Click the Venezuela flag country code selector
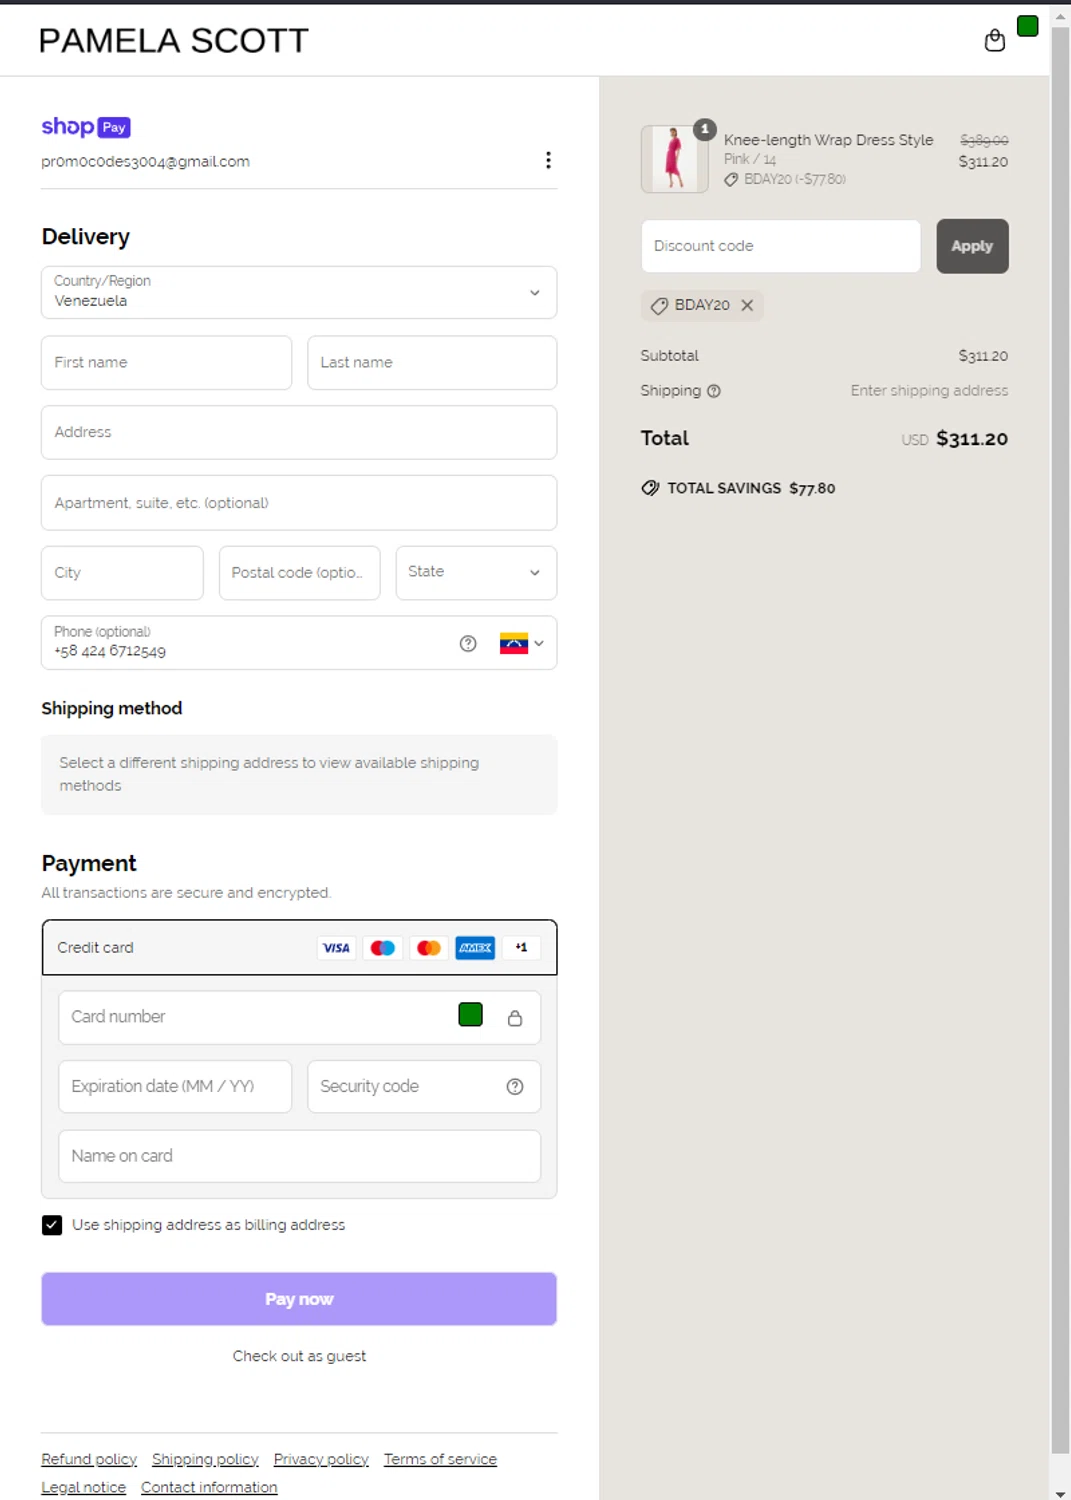This screenshot has width=1071, height=1500. (522, 643)
